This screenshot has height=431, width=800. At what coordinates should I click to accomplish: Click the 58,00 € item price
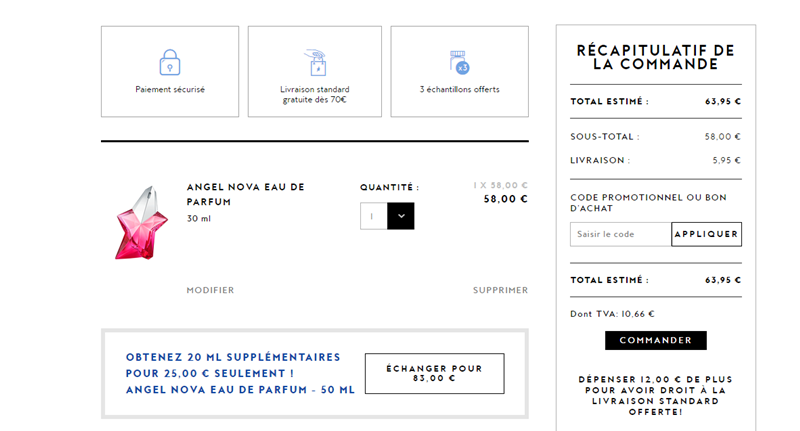505,199
